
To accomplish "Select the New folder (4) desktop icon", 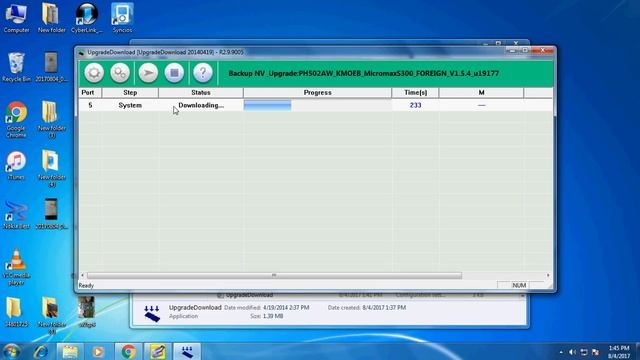I will tap(51, 169).
